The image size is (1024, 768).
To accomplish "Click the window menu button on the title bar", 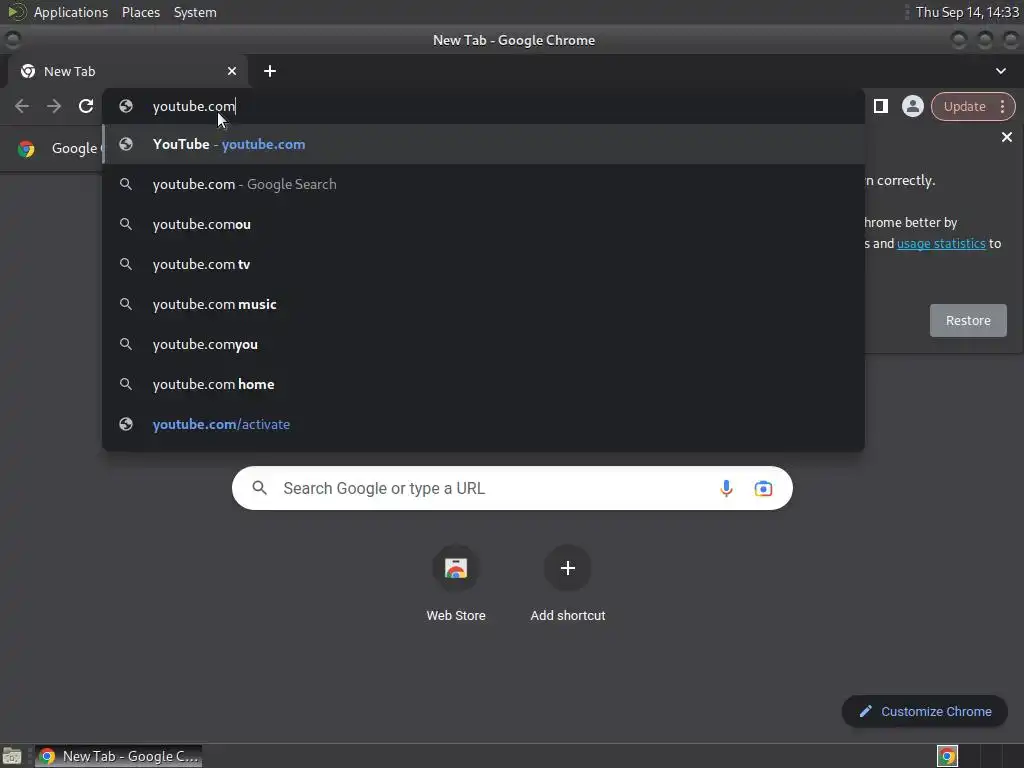I will pyautogui.click(x=12, y=40).
